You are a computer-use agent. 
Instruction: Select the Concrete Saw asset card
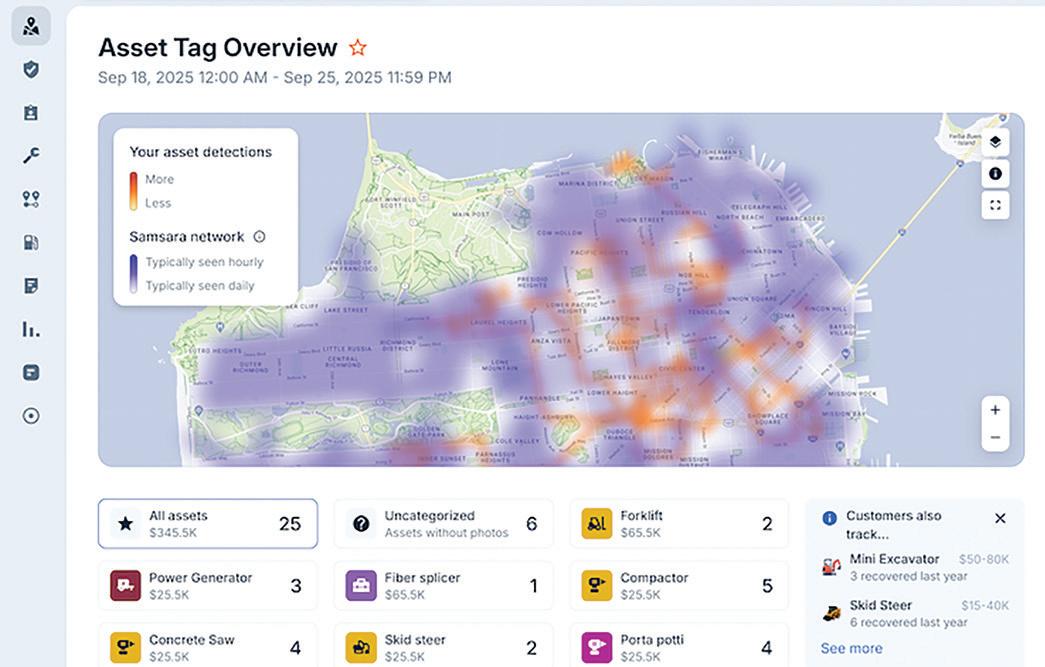pos(208,645)
